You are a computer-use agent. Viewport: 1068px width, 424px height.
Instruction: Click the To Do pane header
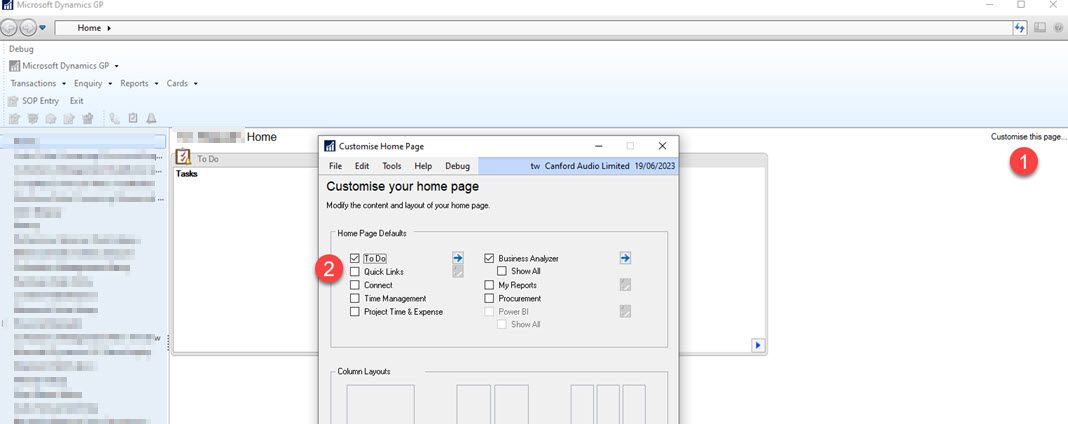click(x=470, y=159)
